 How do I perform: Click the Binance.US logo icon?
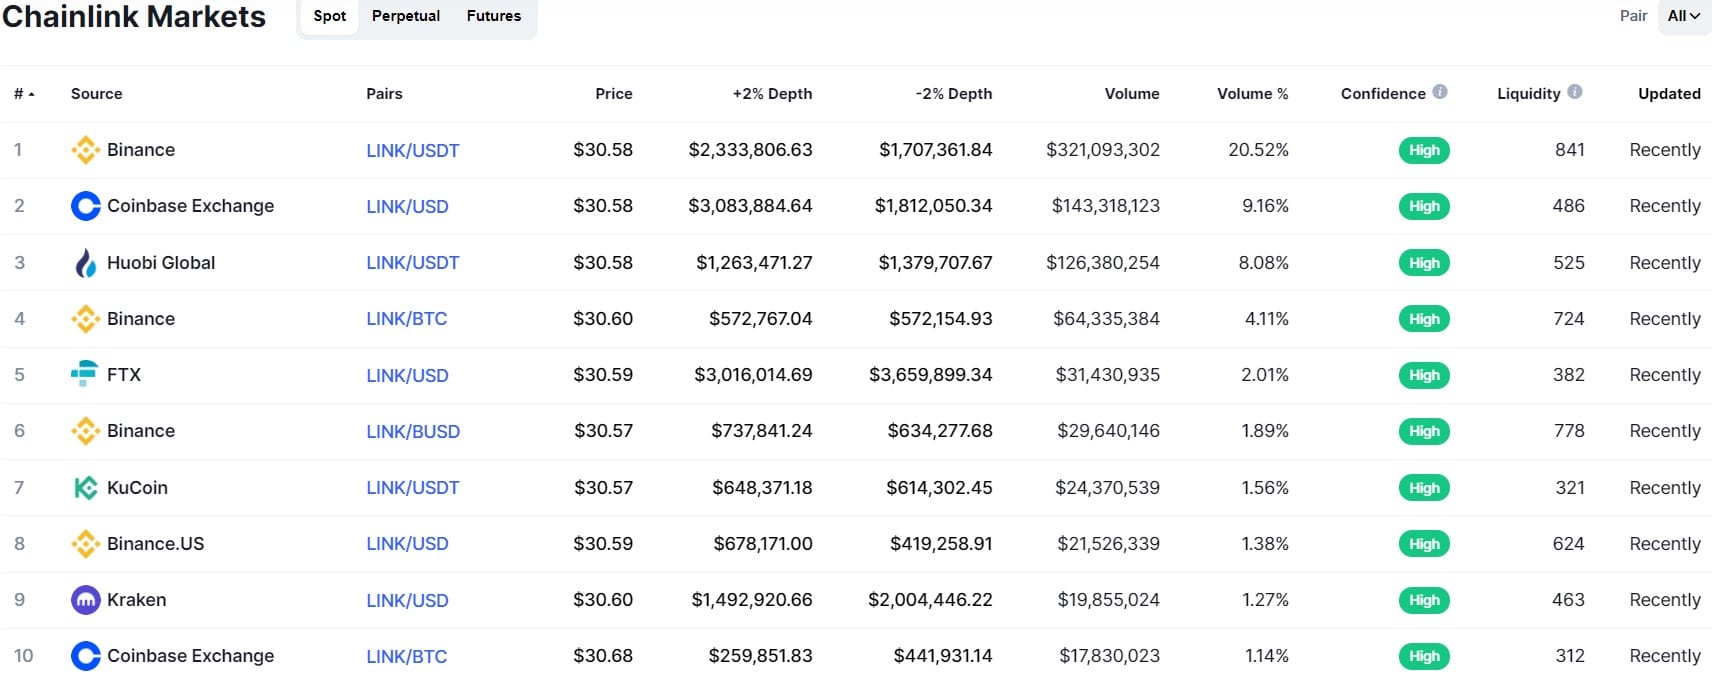(x=86, y=544)
